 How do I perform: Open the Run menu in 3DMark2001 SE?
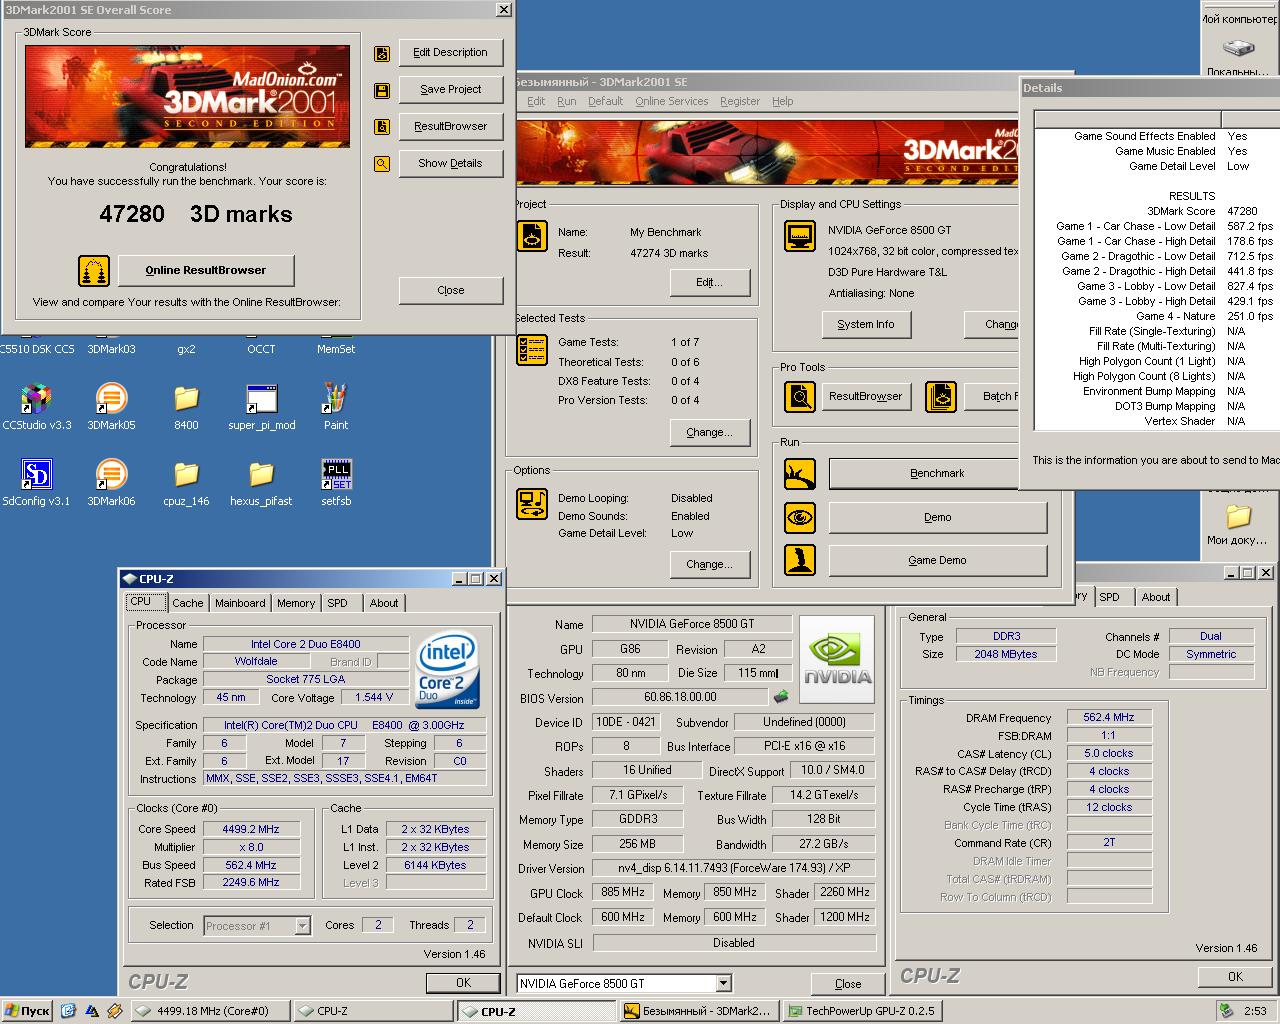click(567, 101)
